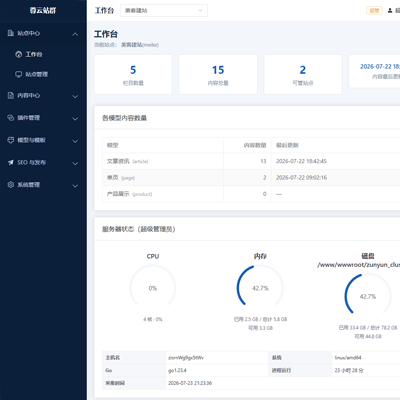
Task: Click the SEO 与发布 rocket icon
Action: [11, 162]
